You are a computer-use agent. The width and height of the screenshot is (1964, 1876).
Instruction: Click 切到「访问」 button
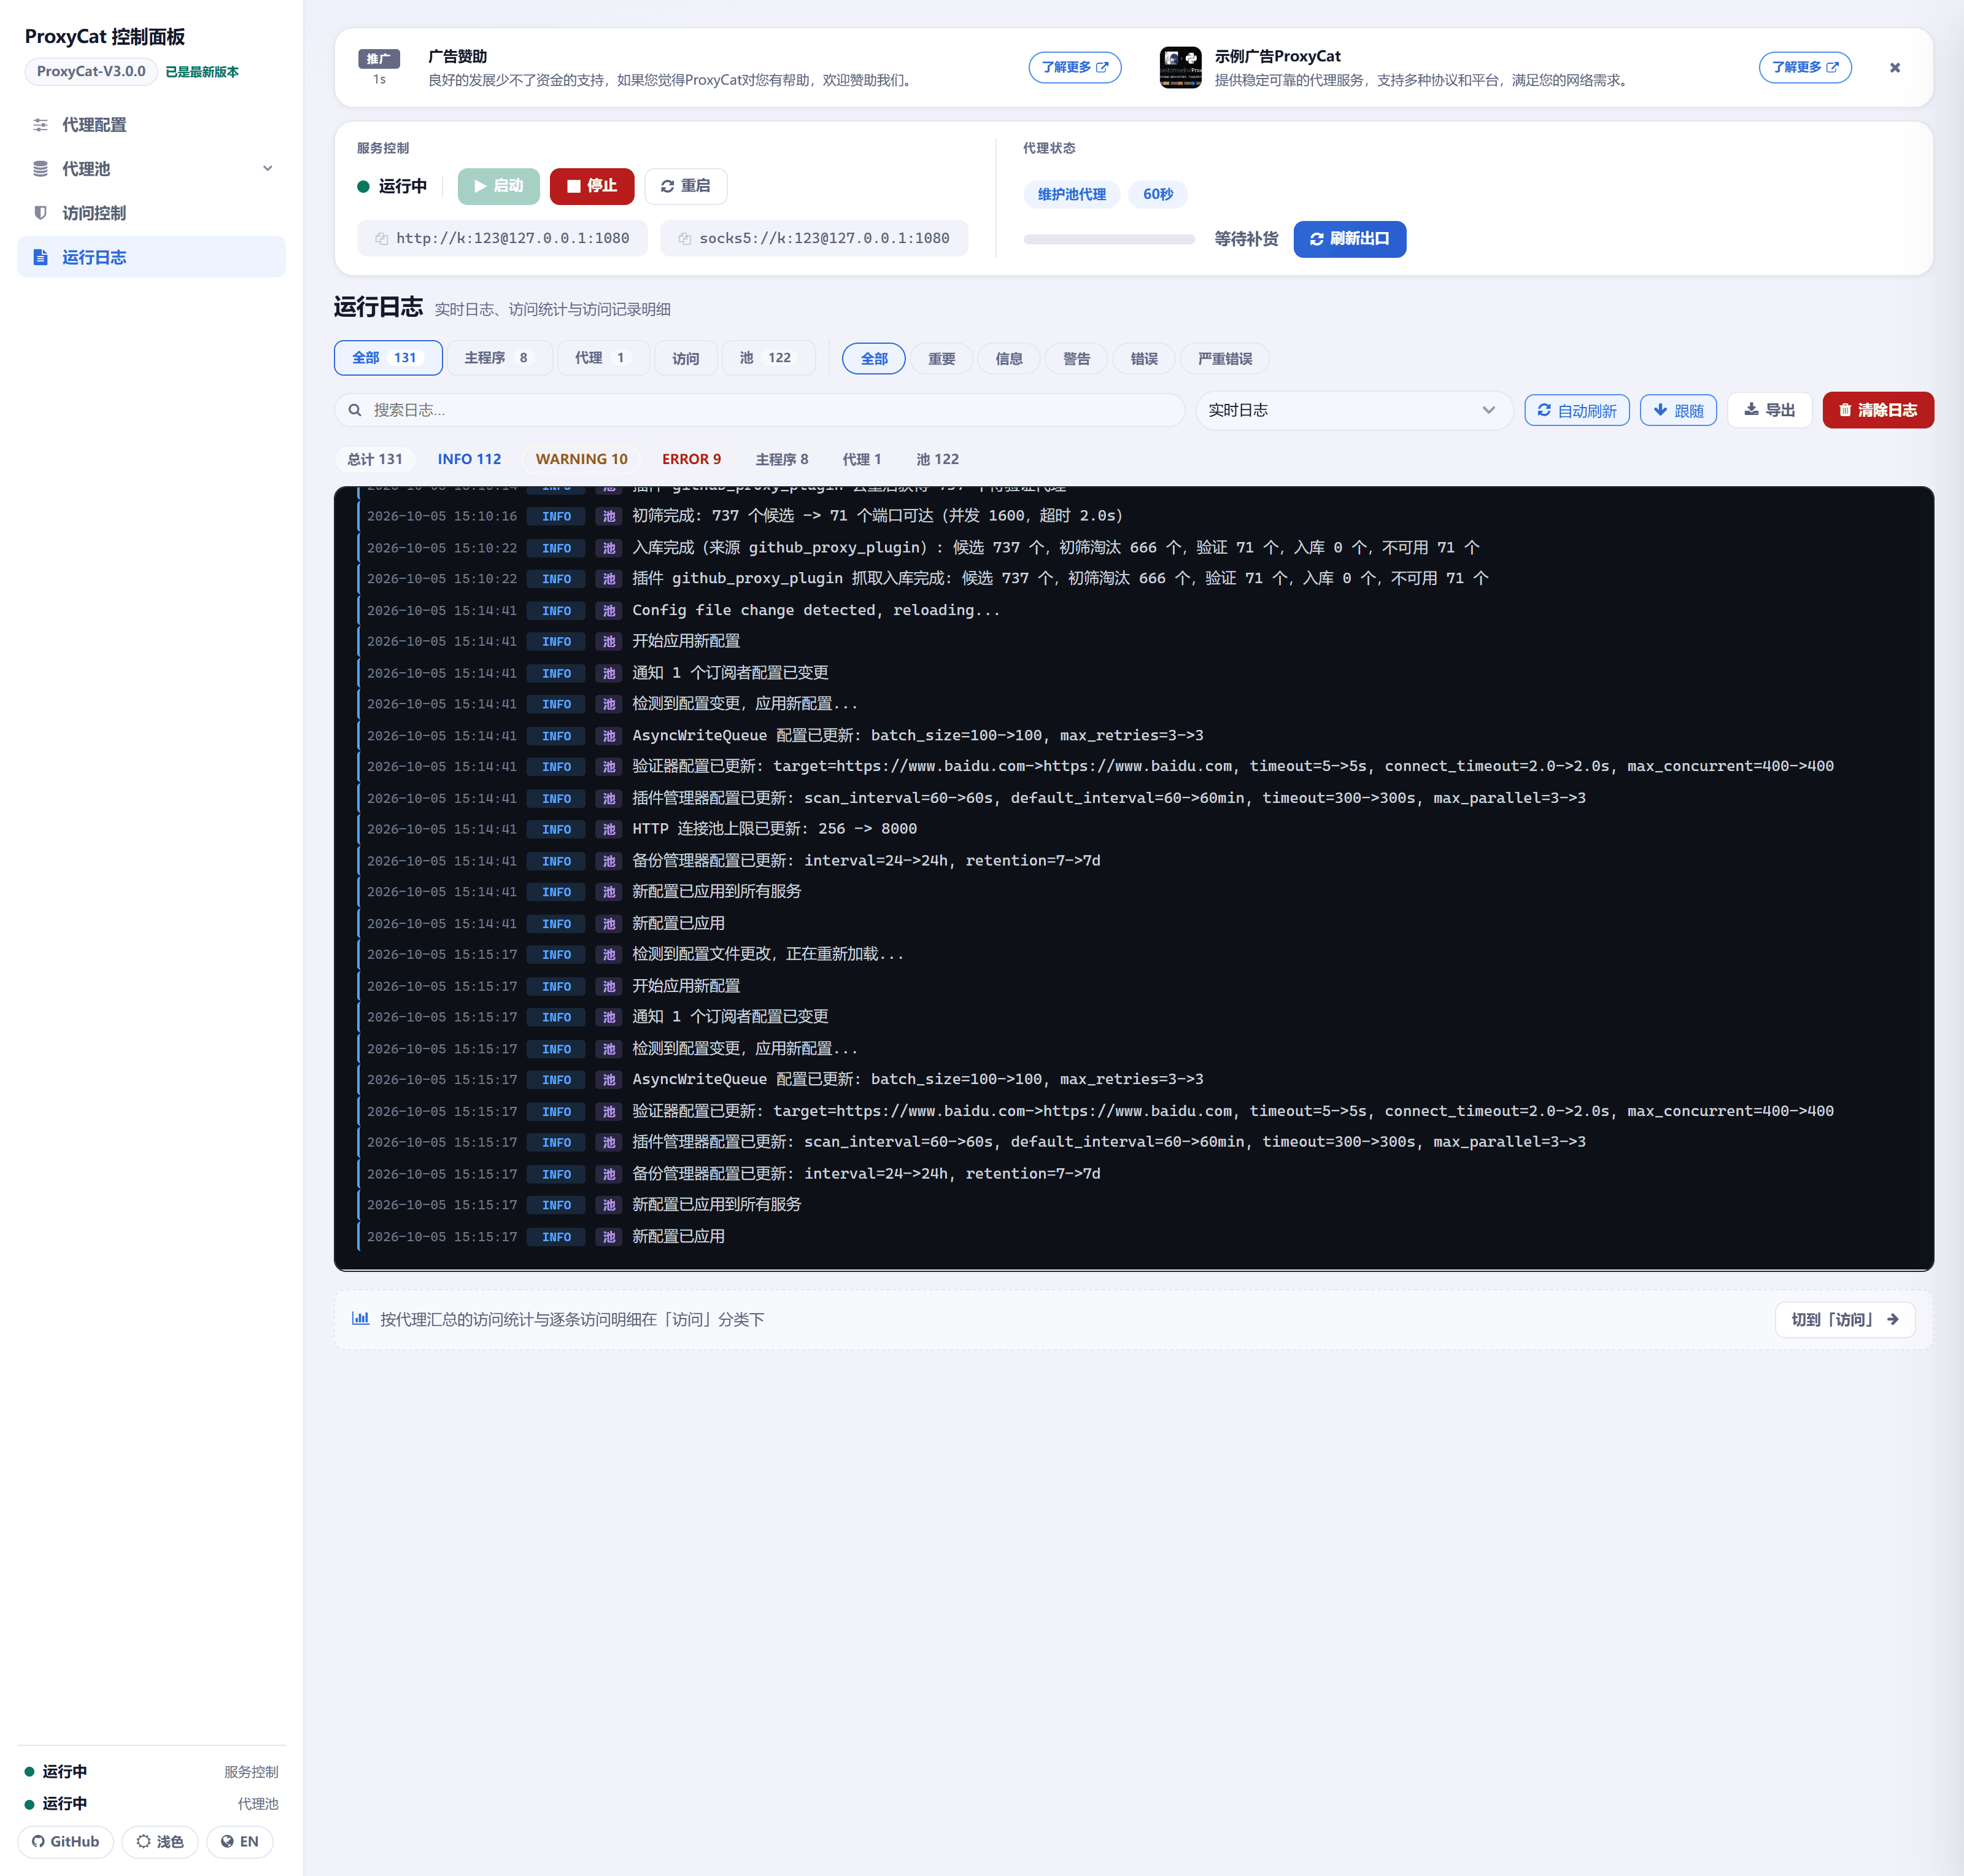1845,1319
